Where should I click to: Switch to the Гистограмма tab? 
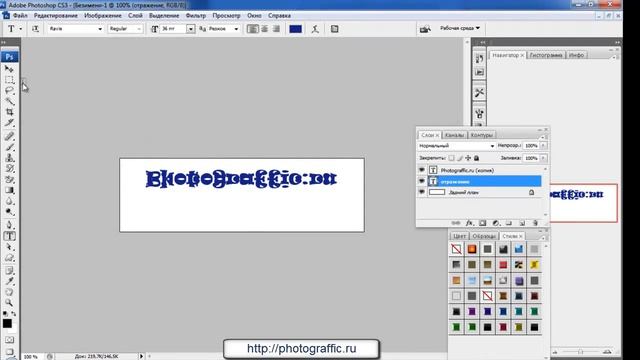546,55
